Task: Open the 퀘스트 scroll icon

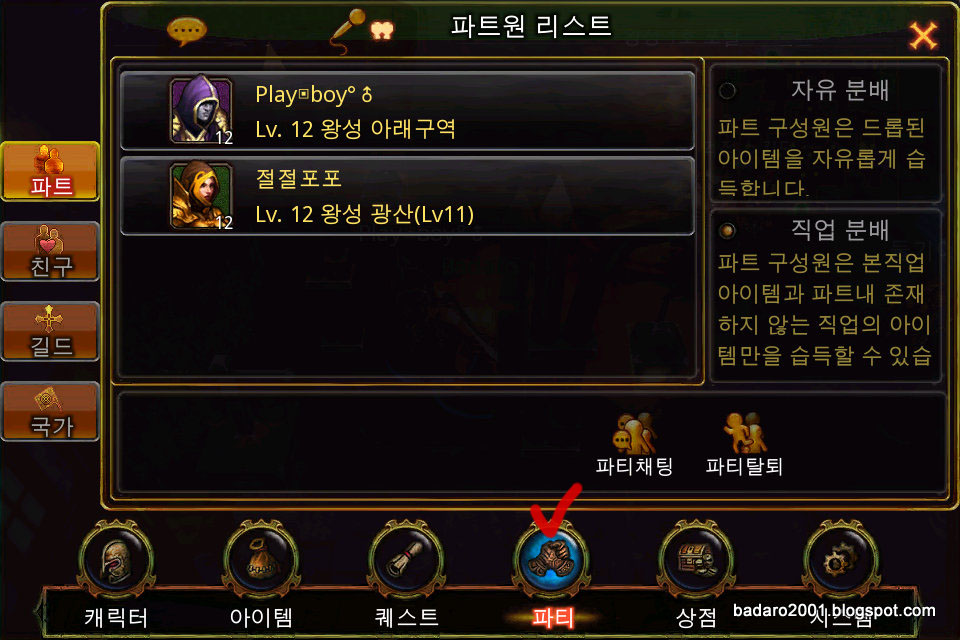Action: pyautogui.click(x=406, y=559)
